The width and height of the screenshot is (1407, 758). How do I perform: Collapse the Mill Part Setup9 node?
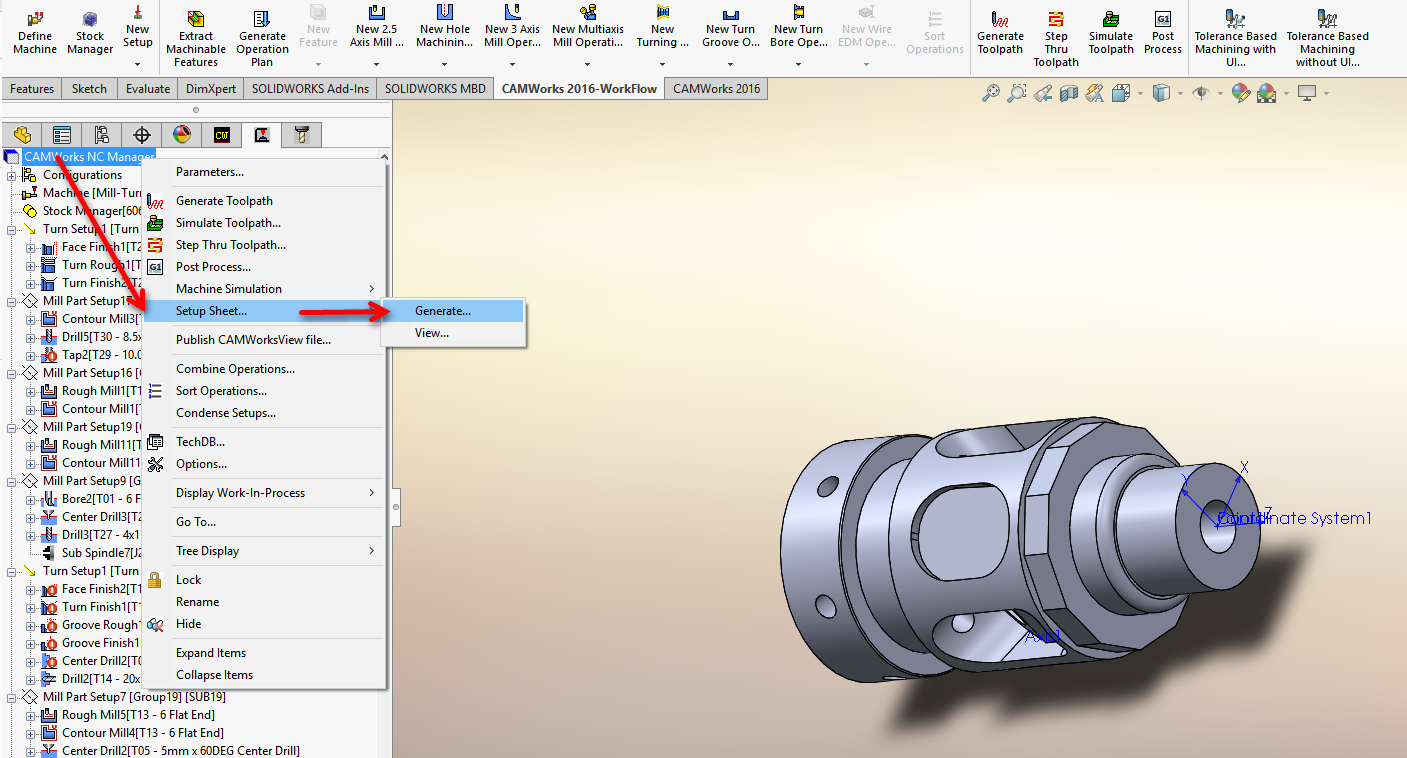12,481
